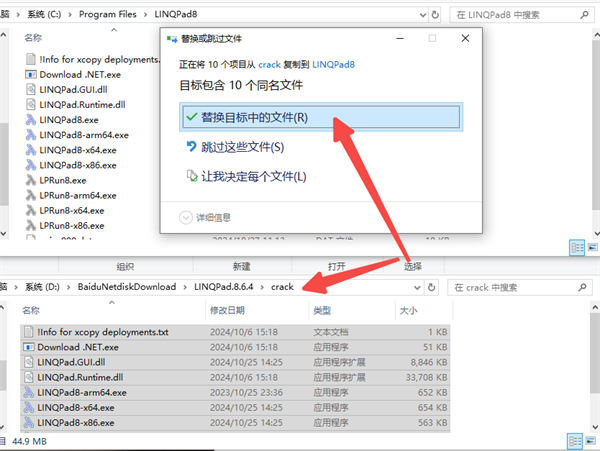
Task: Open the 组织 ribbon group
Action: pos(125,266)
